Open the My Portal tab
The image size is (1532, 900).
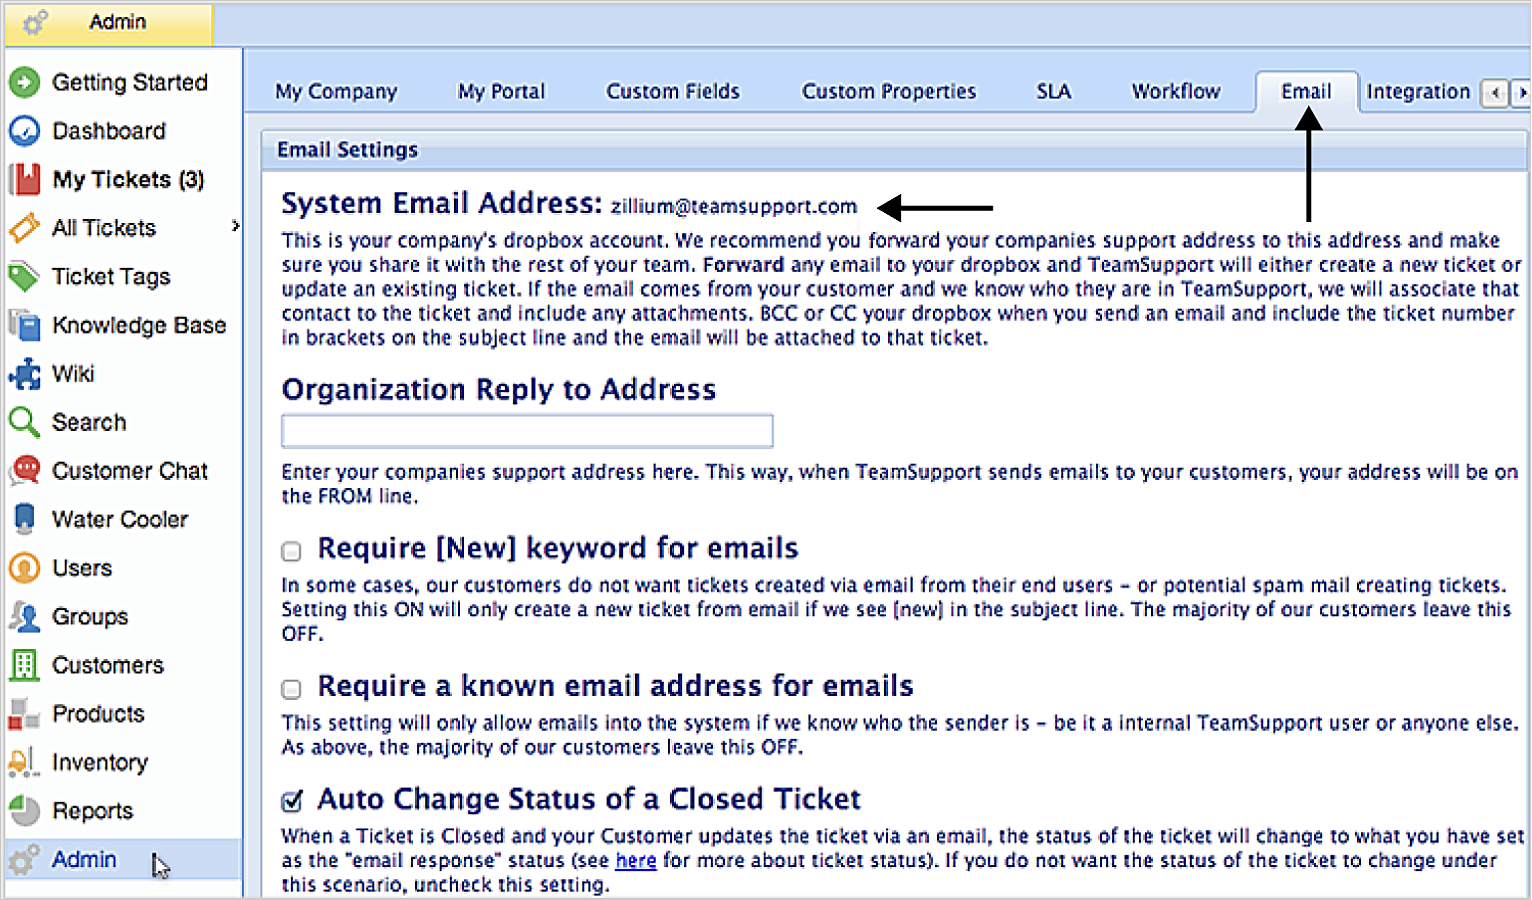click(502, 91)
